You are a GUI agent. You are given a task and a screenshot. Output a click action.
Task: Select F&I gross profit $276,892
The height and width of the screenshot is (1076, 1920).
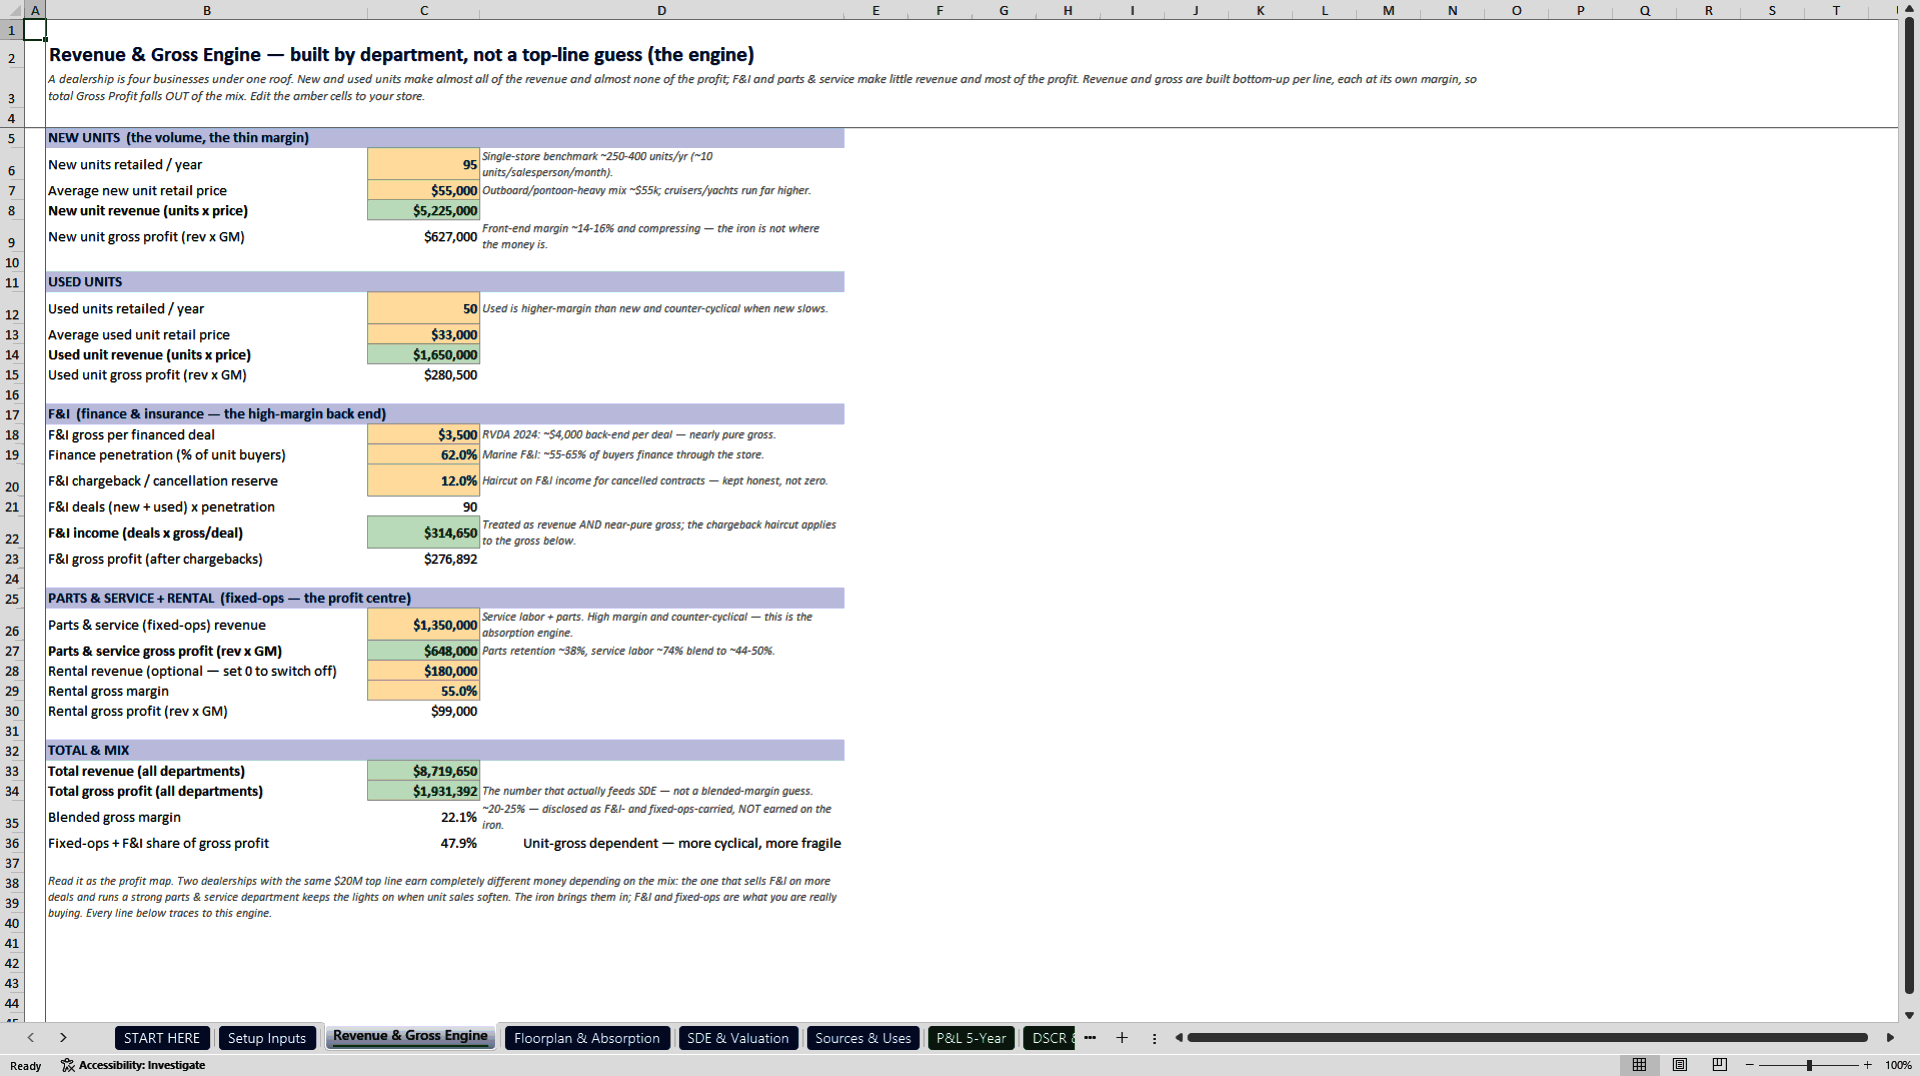click(424, 558)
